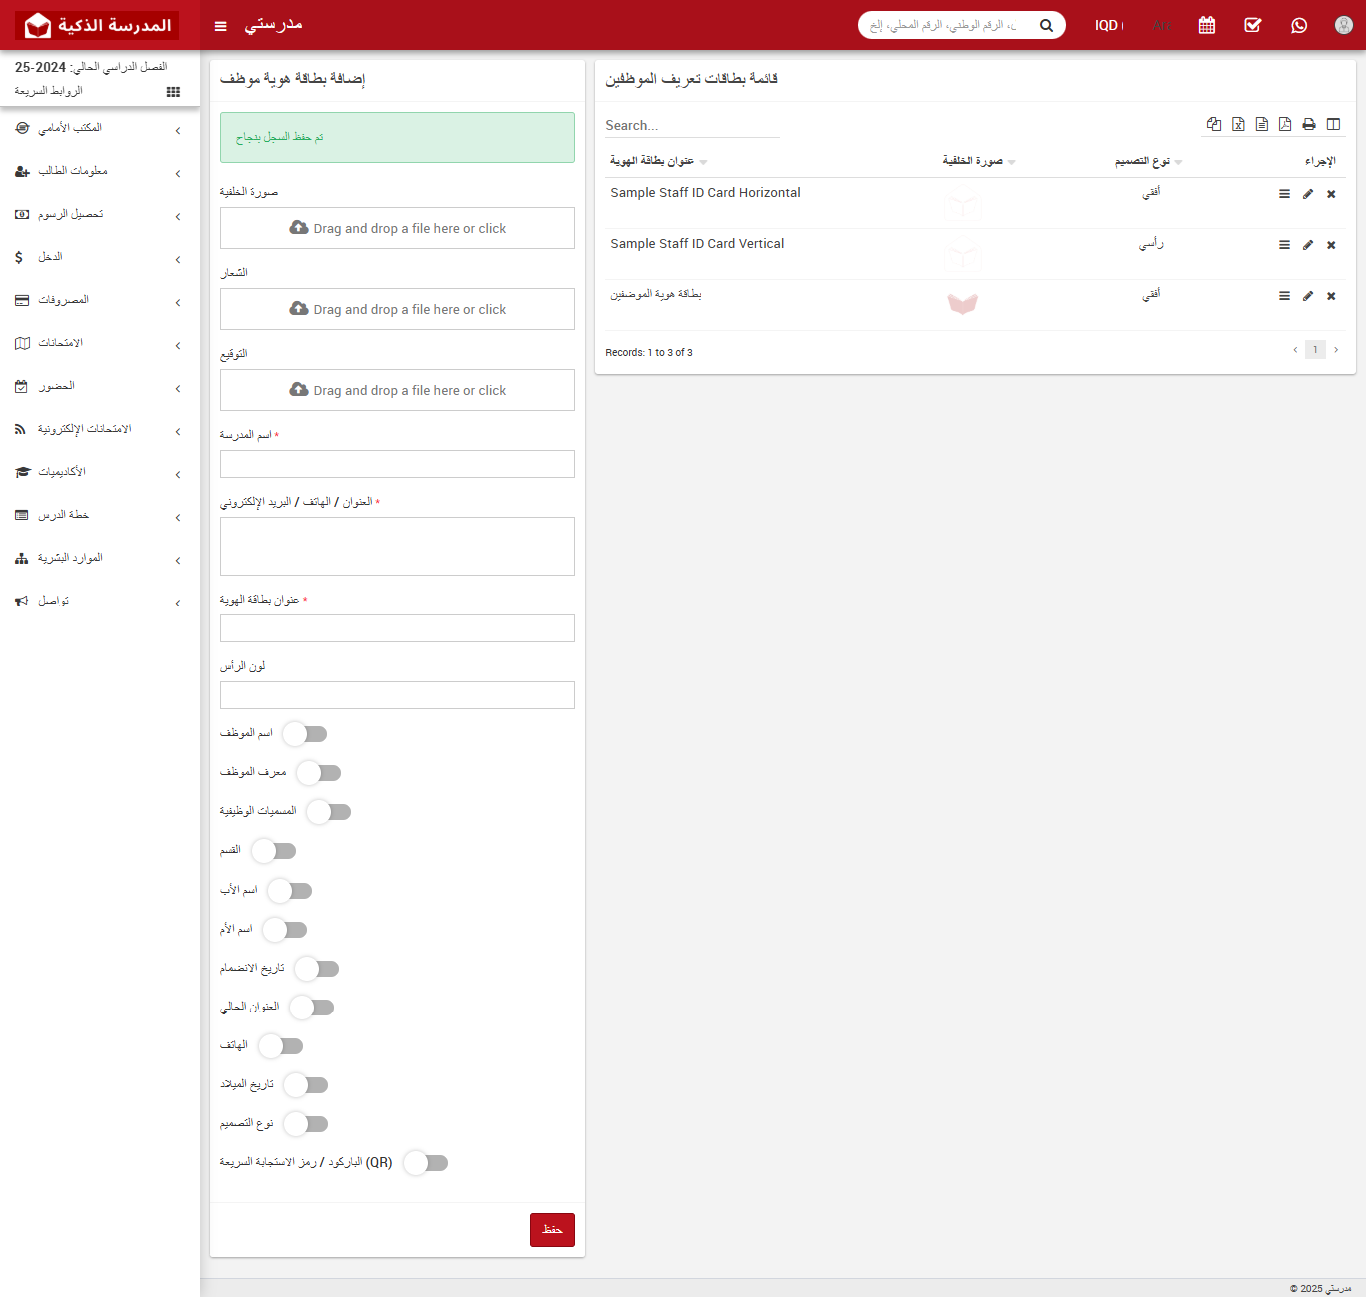Toggle the اسم الموظف switch
1366x1299 pixels.
click(x=305, y=734)
